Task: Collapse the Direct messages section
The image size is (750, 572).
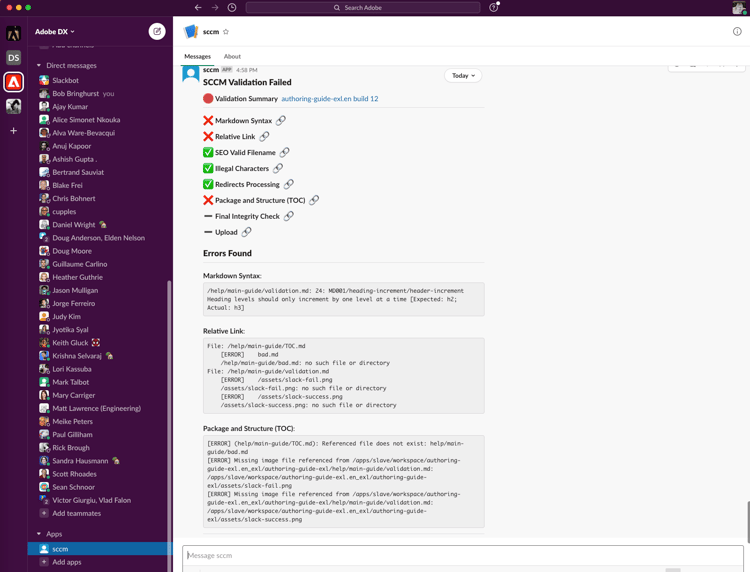Action: click(39, 66)
